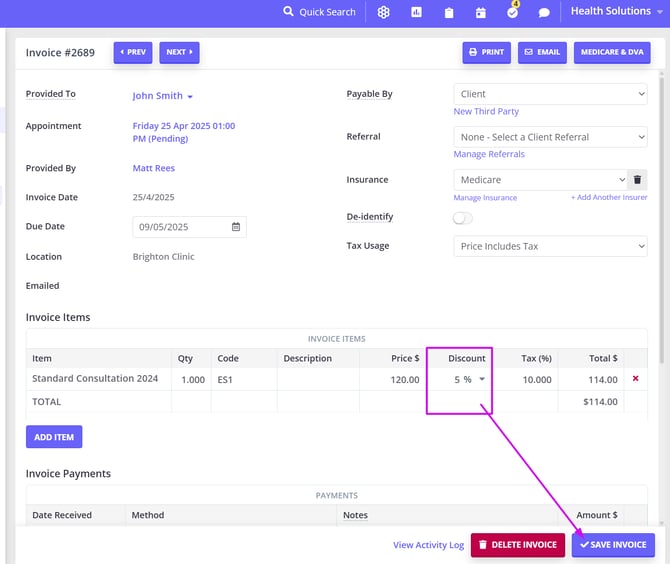Go to the next invoice

click(179, 52)
